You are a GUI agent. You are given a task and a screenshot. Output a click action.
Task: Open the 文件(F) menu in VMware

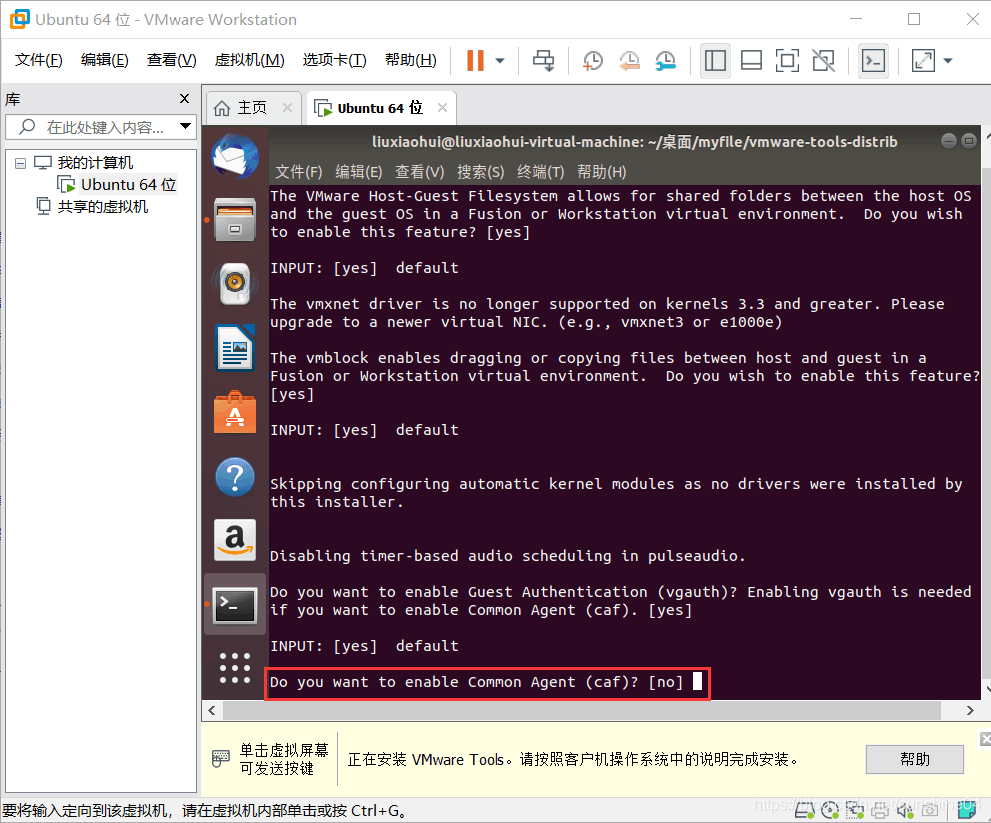tap(39, 60)
